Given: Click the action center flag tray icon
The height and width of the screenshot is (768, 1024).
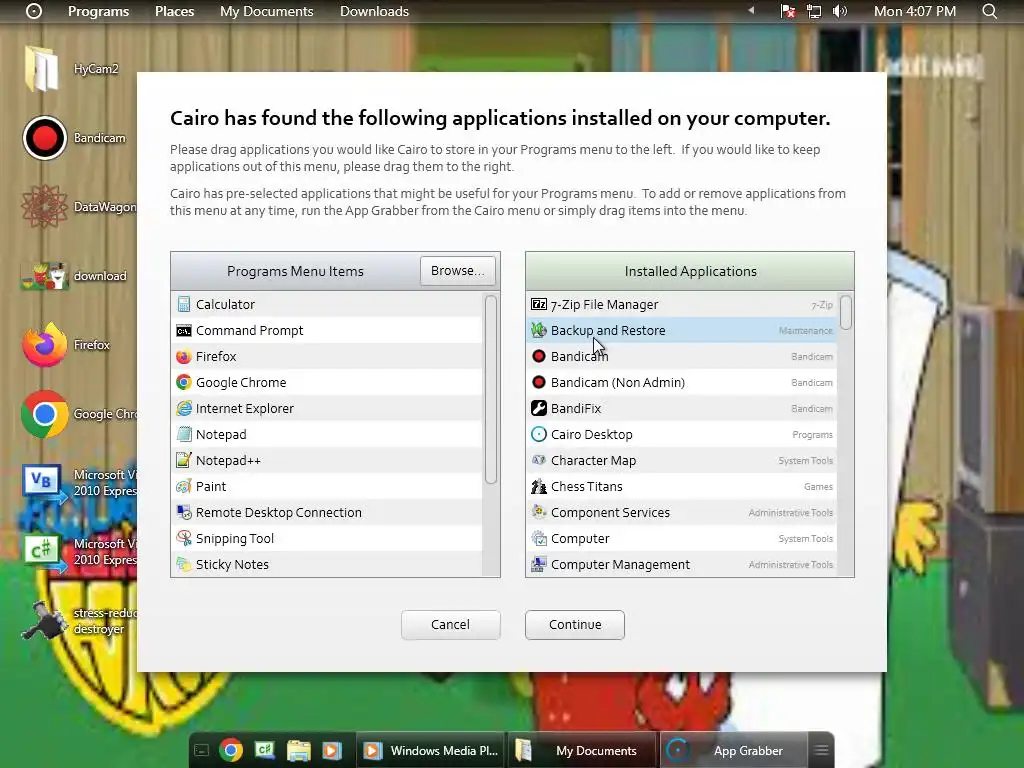Looking at the screenshot, I should point(788,11).
